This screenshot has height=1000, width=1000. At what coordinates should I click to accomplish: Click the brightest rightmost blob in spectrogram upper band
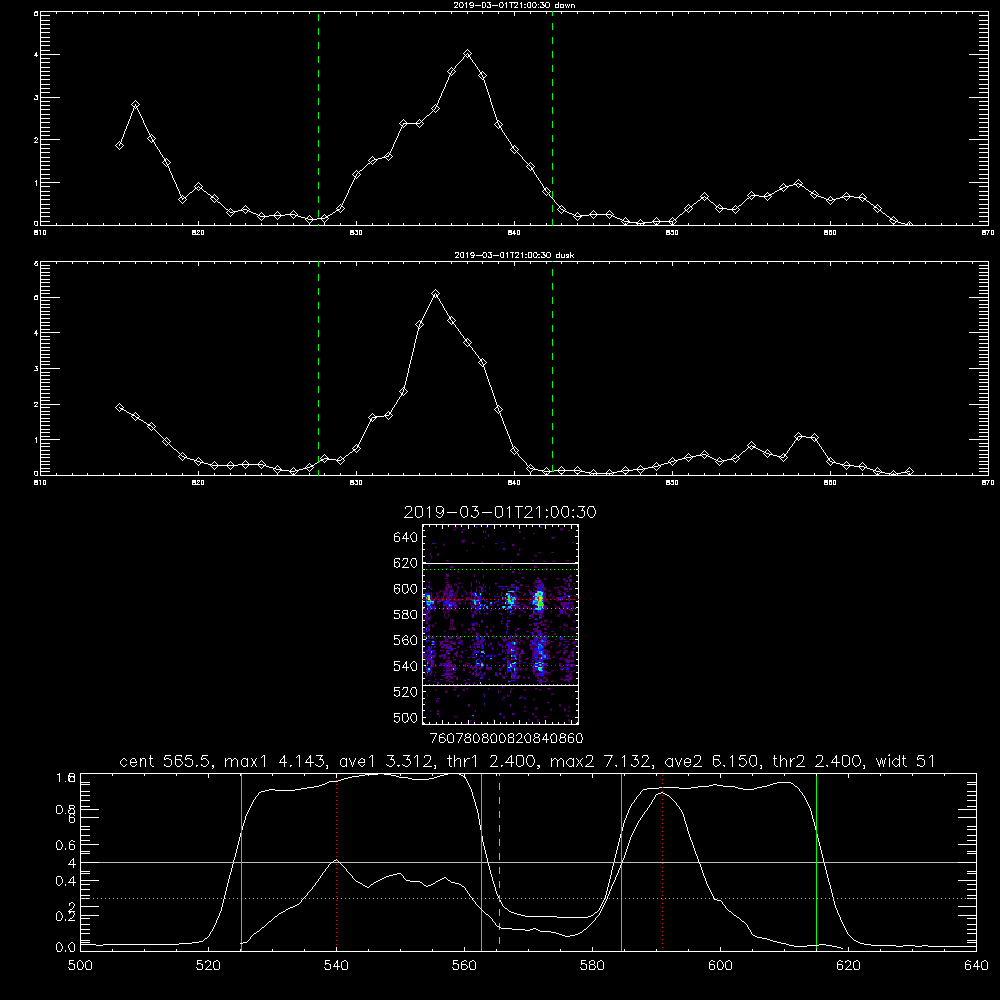[540, 599]
